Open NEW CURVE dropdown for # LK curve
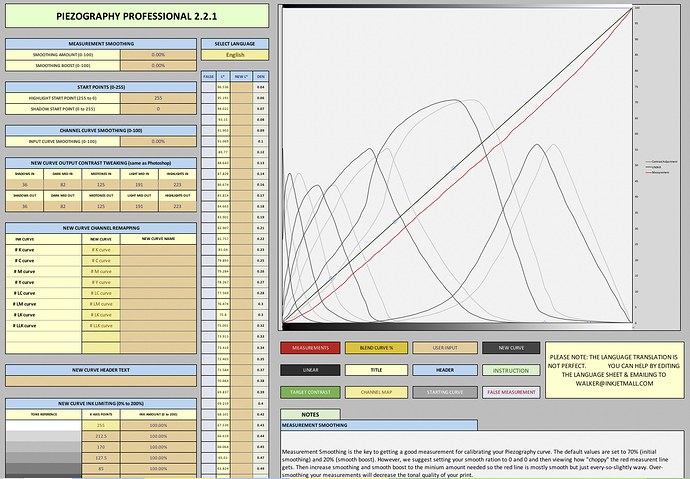This screenshot has width=690, height=479. pos(101,315)
